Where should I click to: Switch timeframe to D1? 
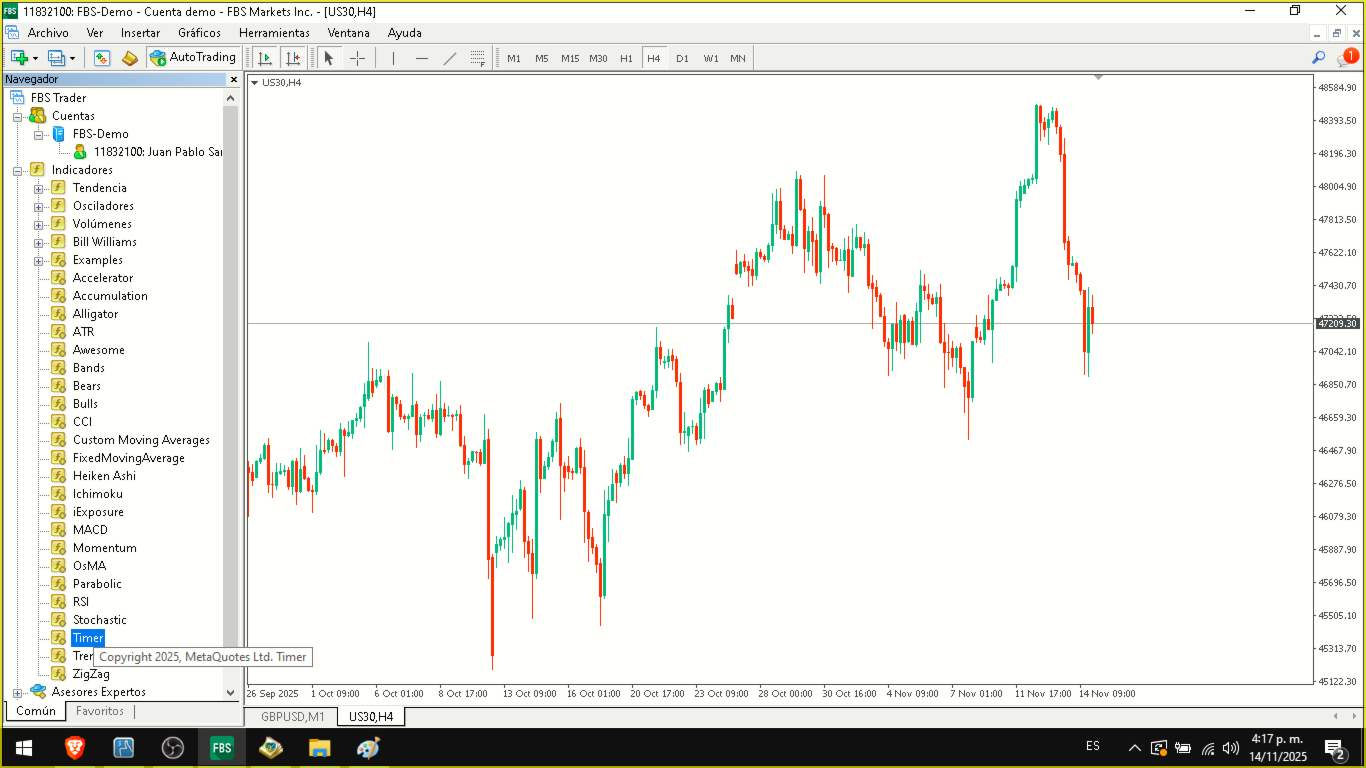[x=682, y=58]
